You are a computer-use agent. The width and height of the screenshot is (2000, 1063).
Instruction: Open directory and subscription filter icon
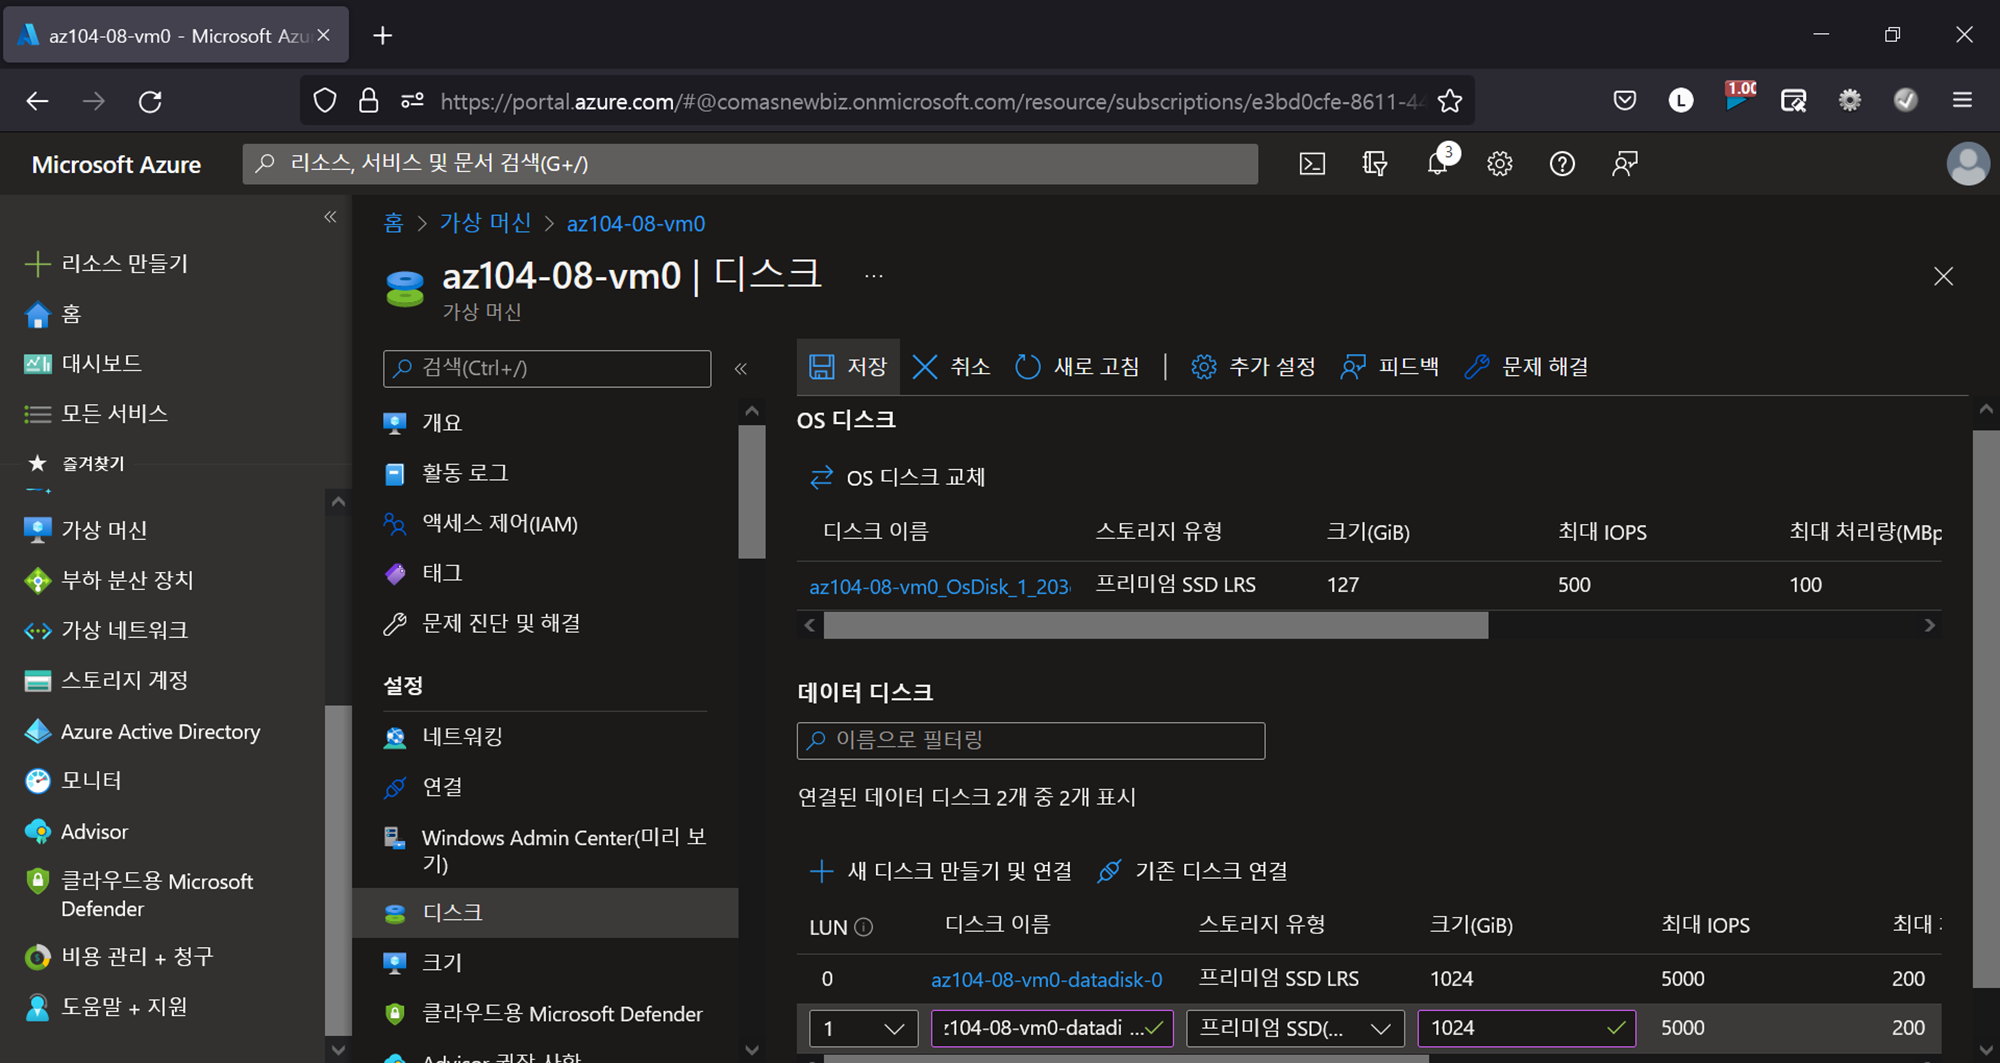1375,164
